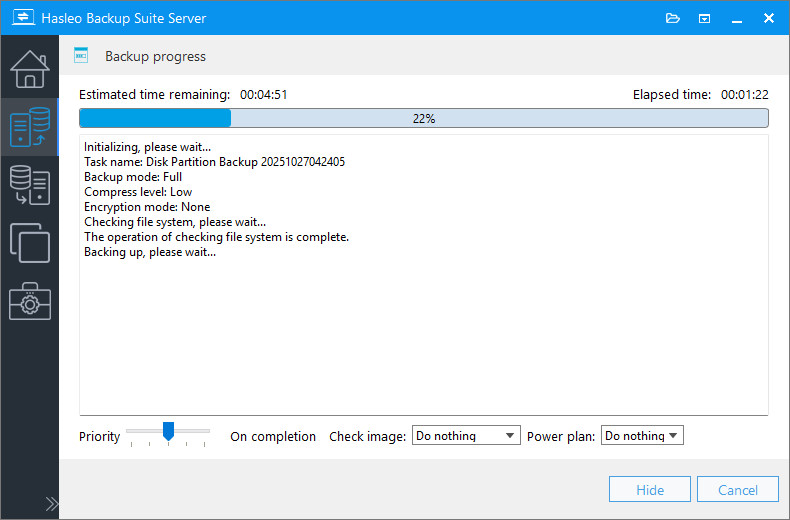Click the elapsed time value 00:01:22
790x520 pixels.
pos(745,95)
